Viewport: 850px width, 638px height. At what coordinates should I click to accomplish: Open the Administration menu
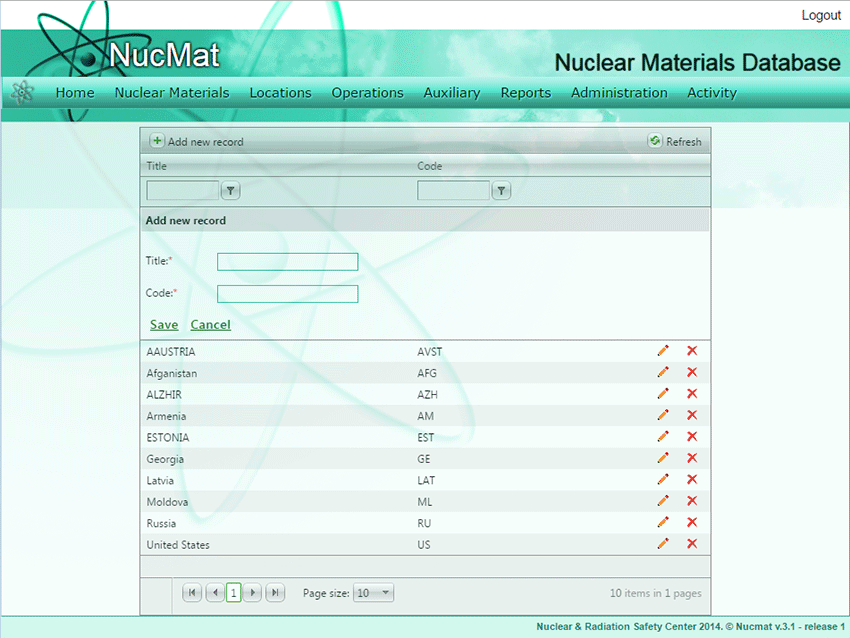pos(619,93)
